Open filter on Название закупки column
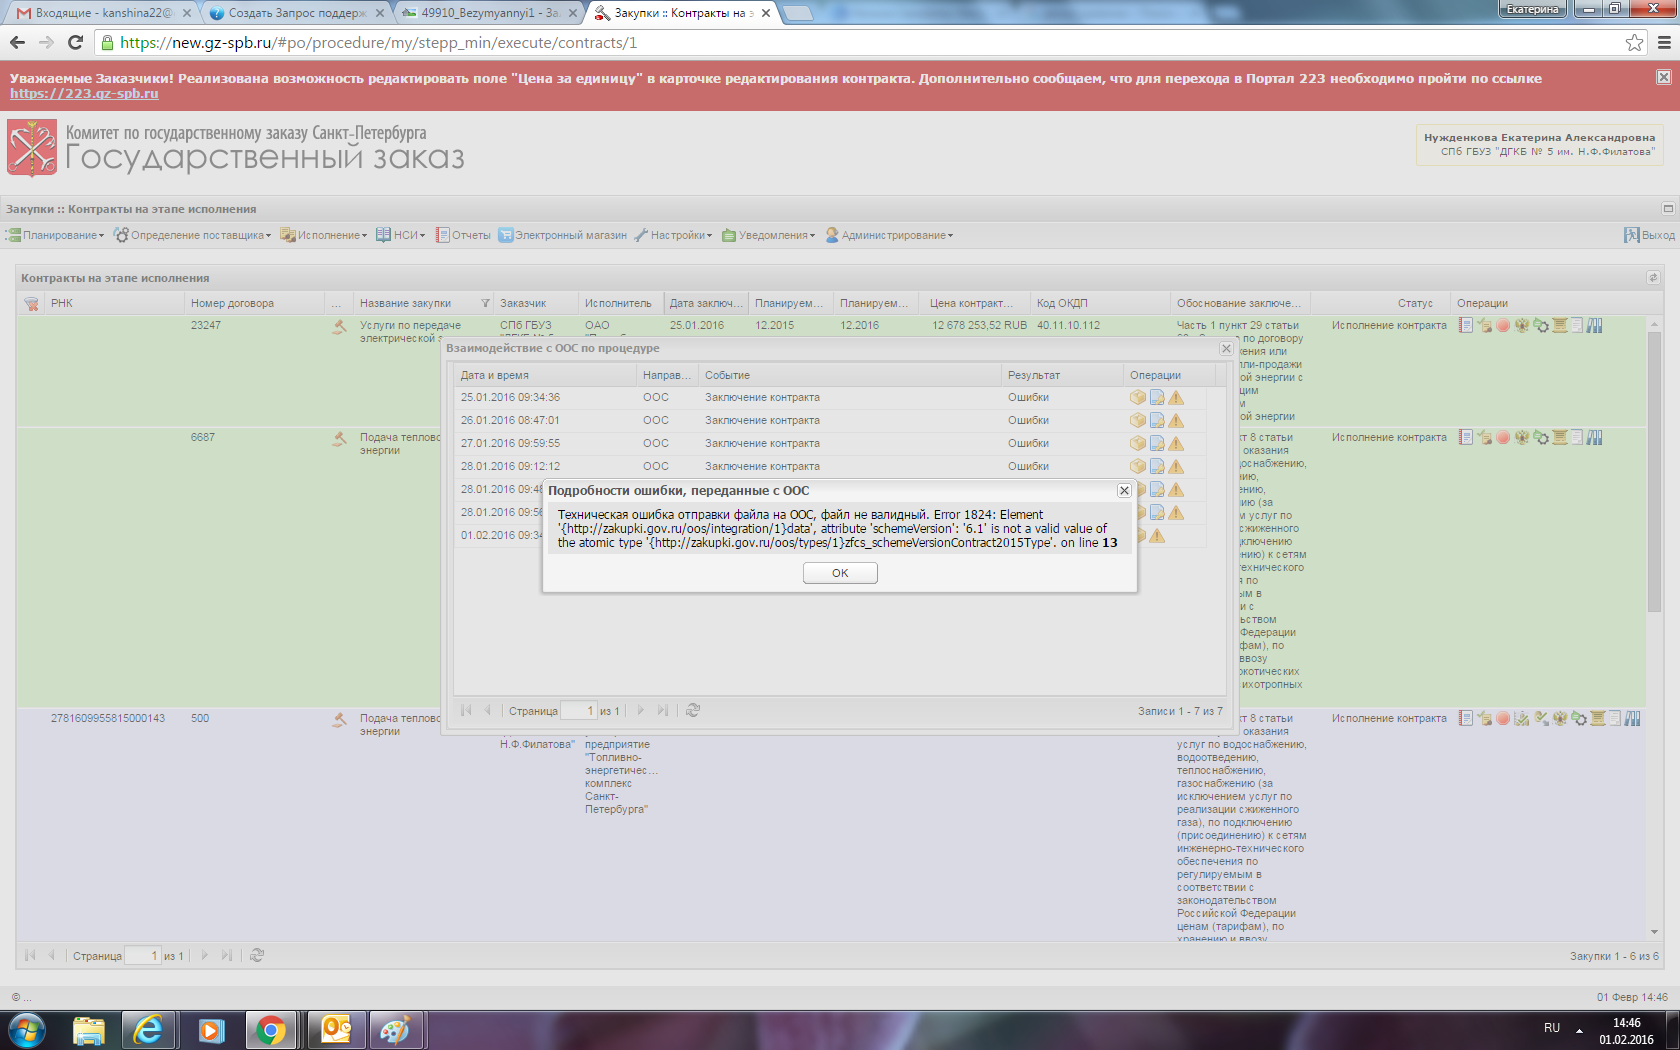Viewport: 1680px width, 1050px height. [485, 303]
